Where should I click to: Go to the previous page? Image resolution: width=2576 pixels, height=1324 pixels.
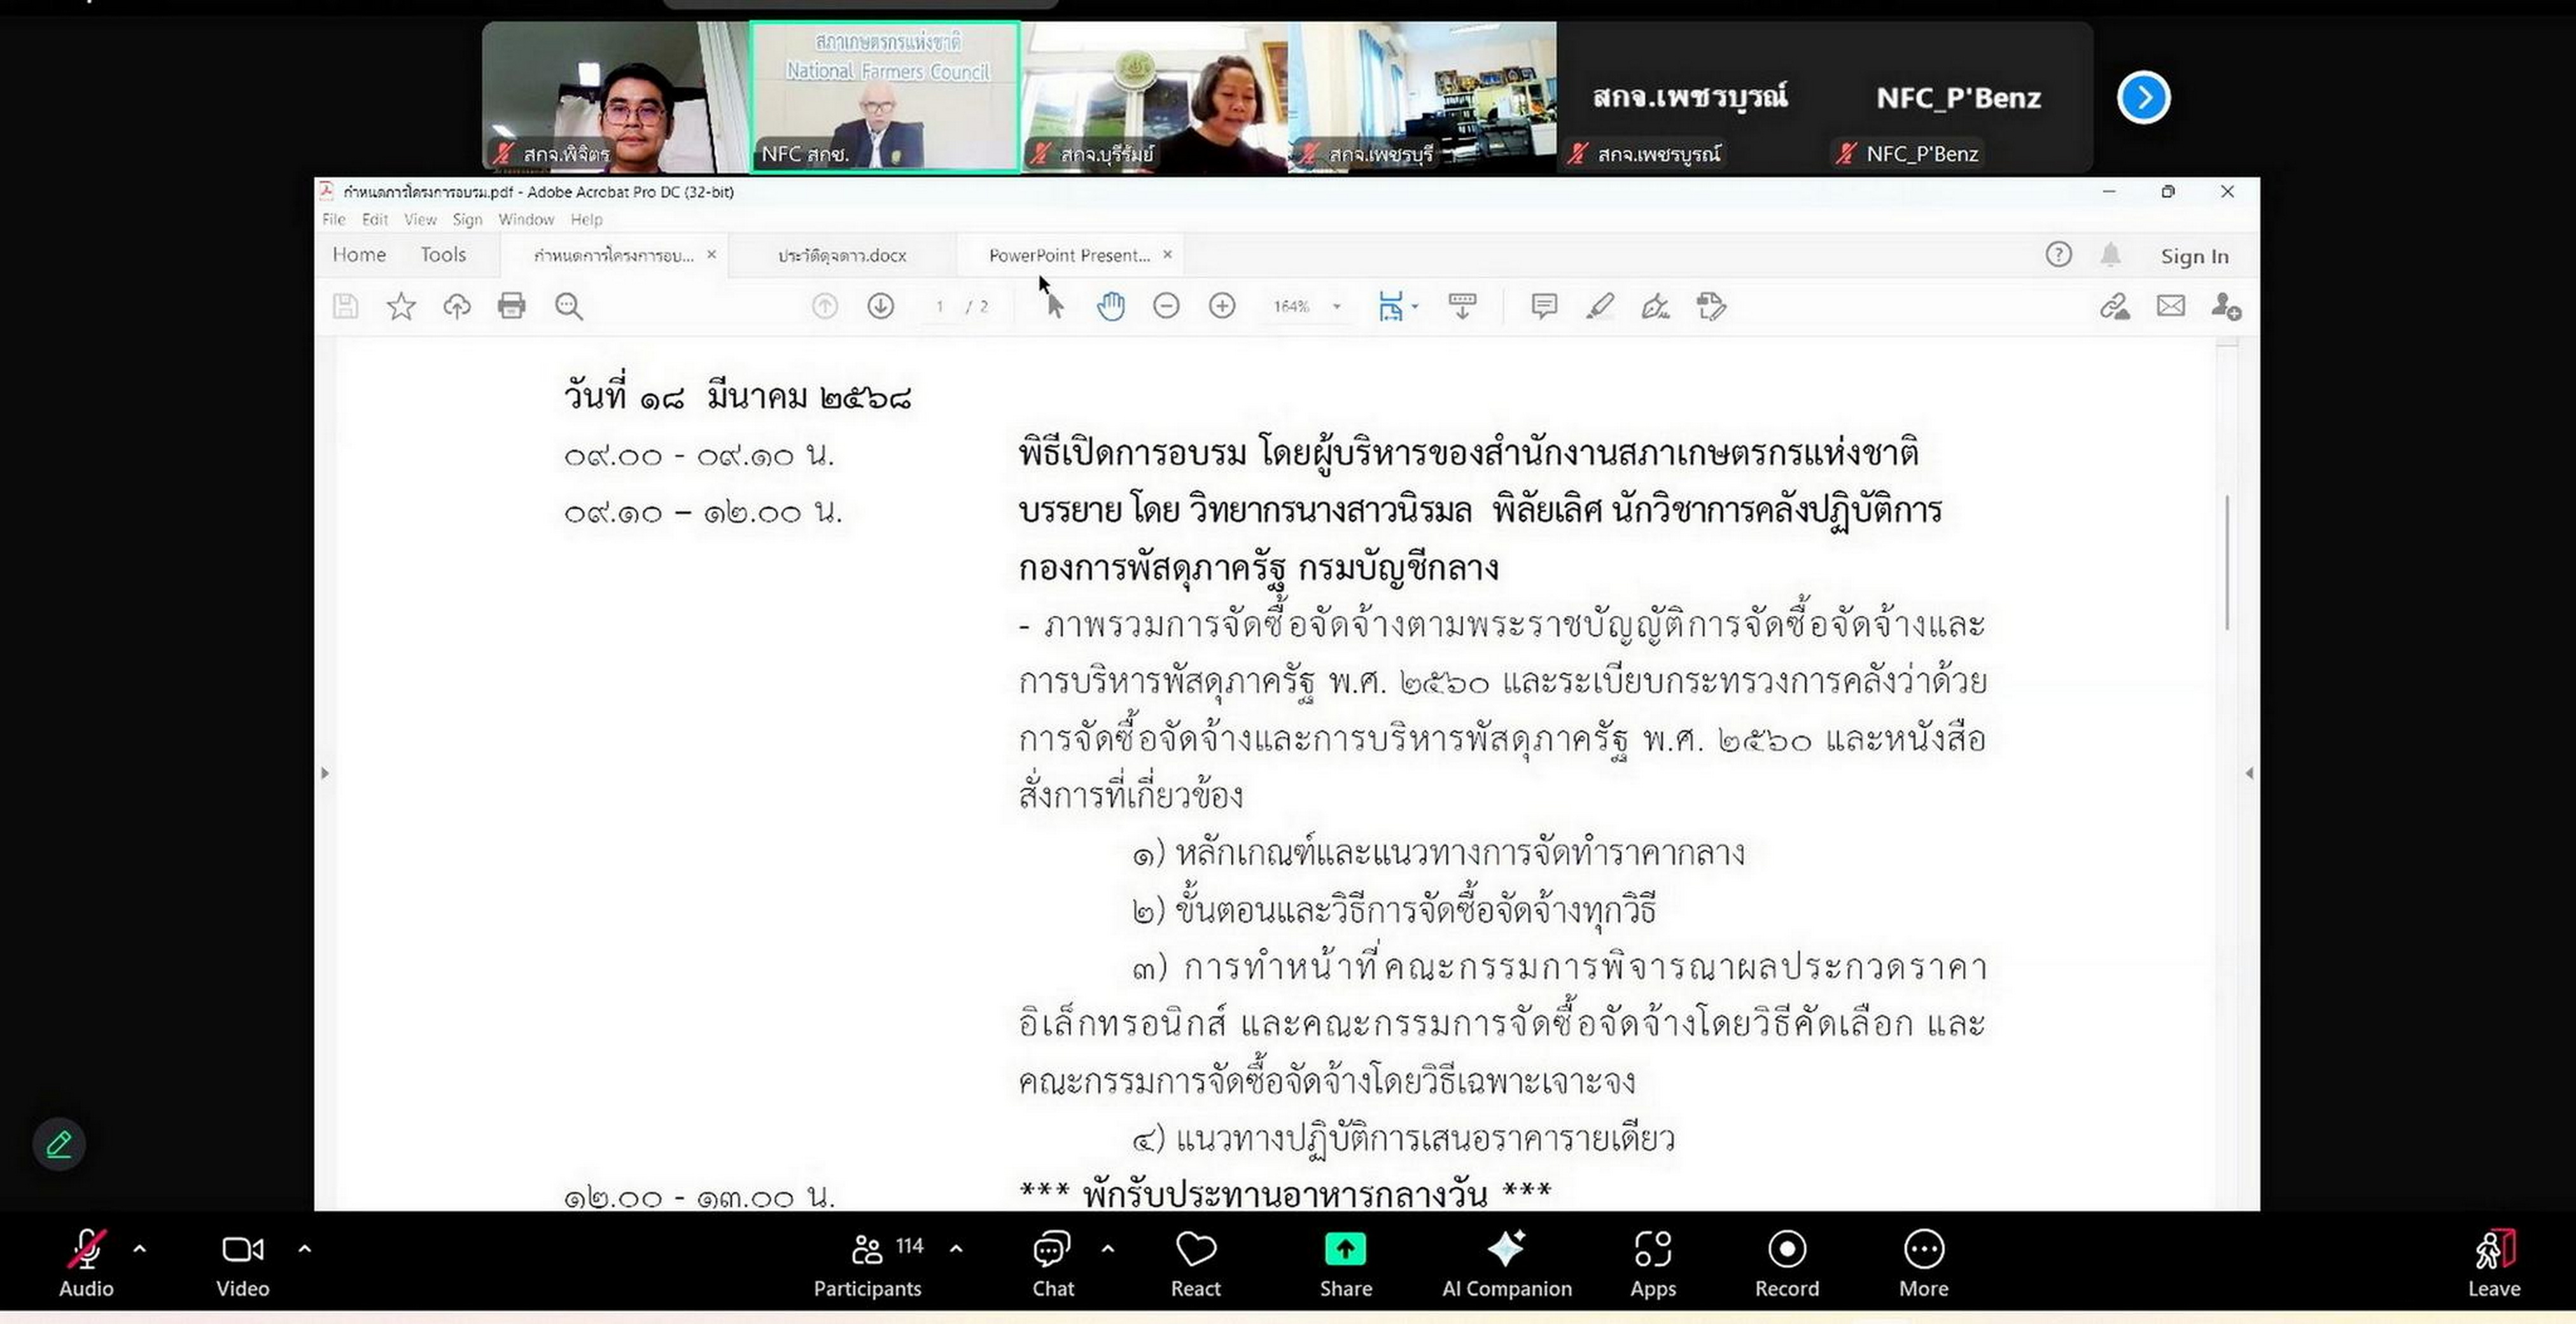pyautogui.click(x=825, y=306)
